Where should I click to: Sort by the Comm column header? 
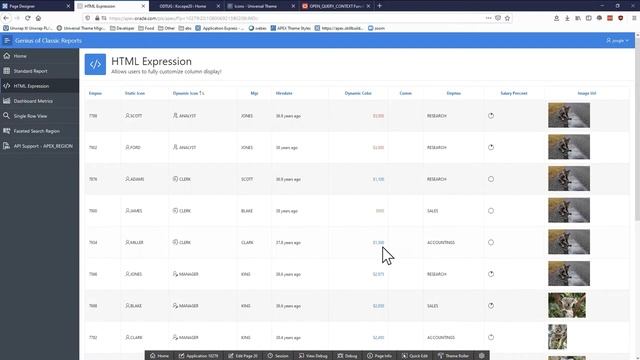click(405, 93)
